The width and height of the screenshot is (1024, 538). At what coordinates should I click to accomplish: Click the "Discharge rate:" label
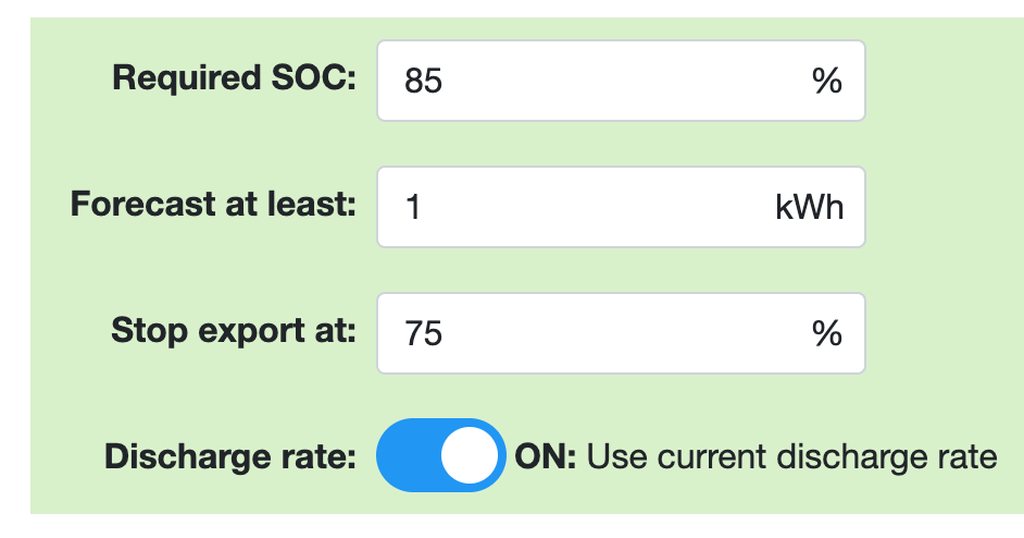(230, 457)
